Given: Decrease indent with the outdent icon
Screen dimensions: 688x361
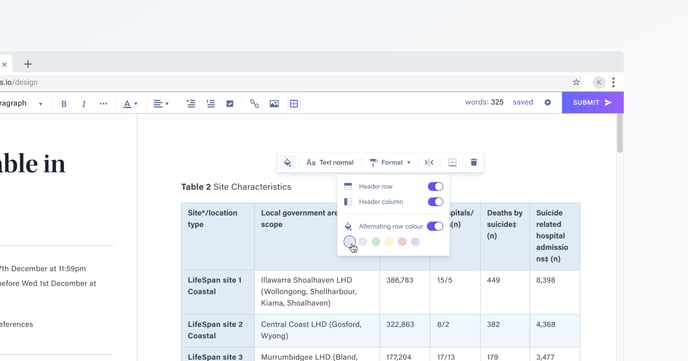Looking at the screenshot, I should [190, 104].
